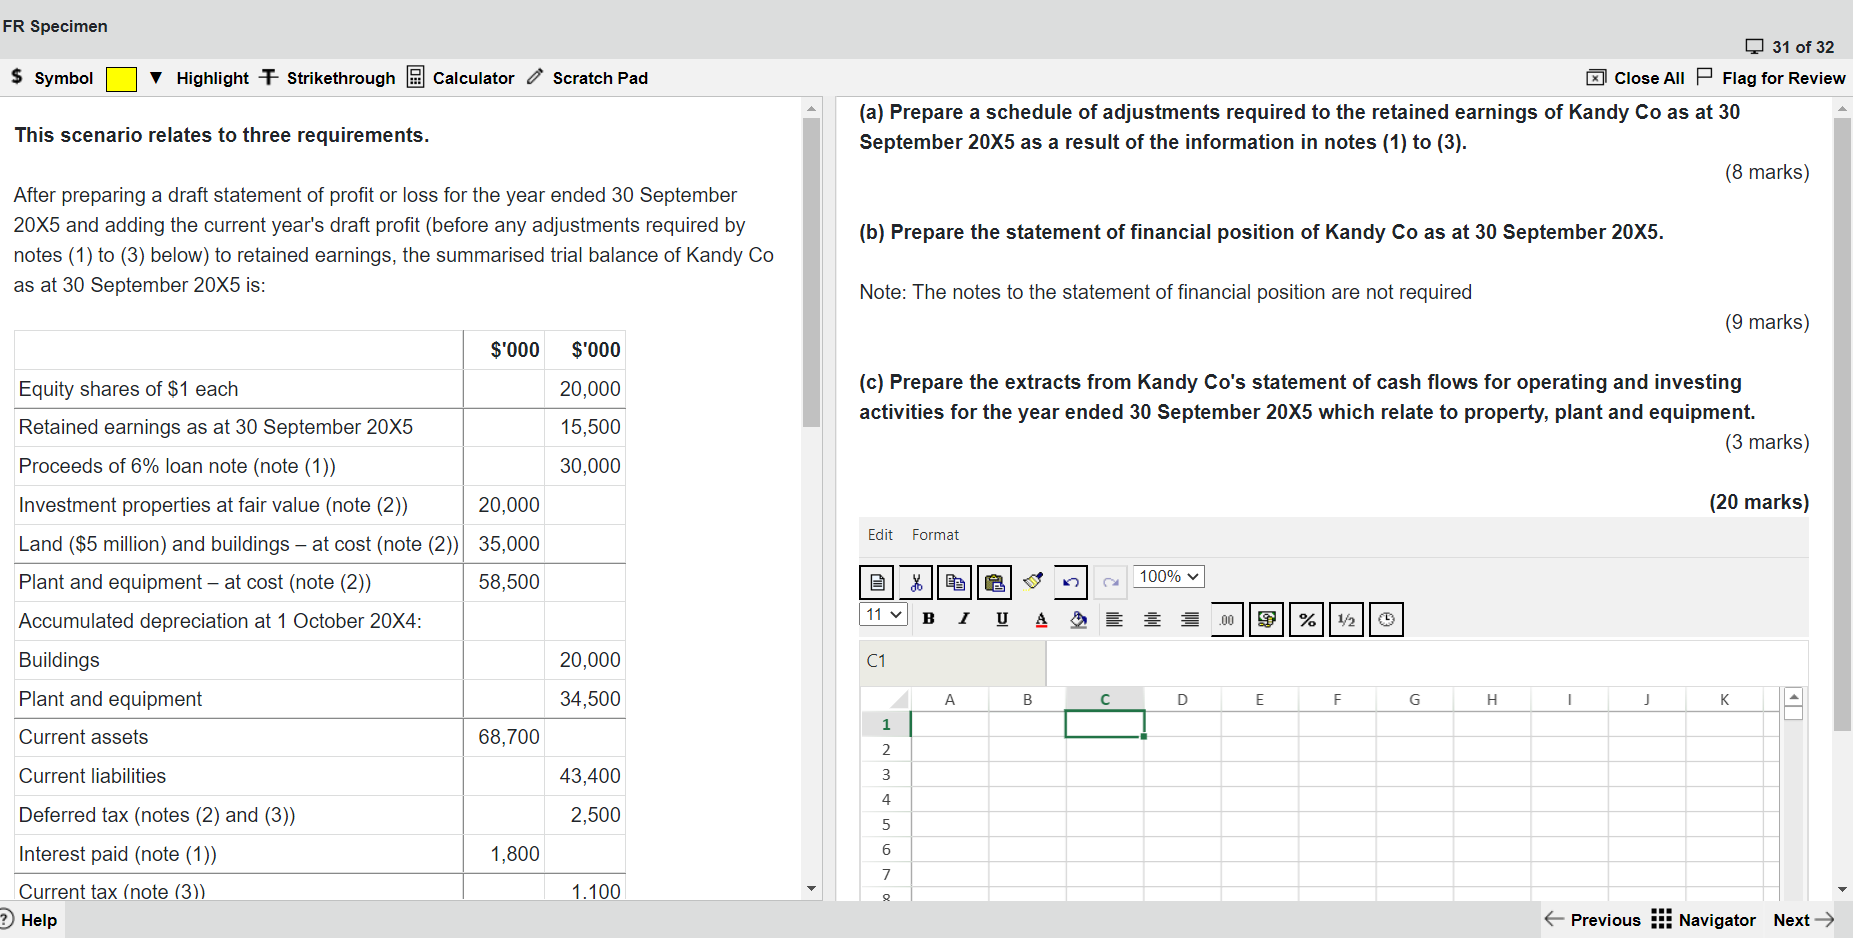Open the font size 11 dropdown
This screenshot has height=938, width=1853.
click(883, 615)
